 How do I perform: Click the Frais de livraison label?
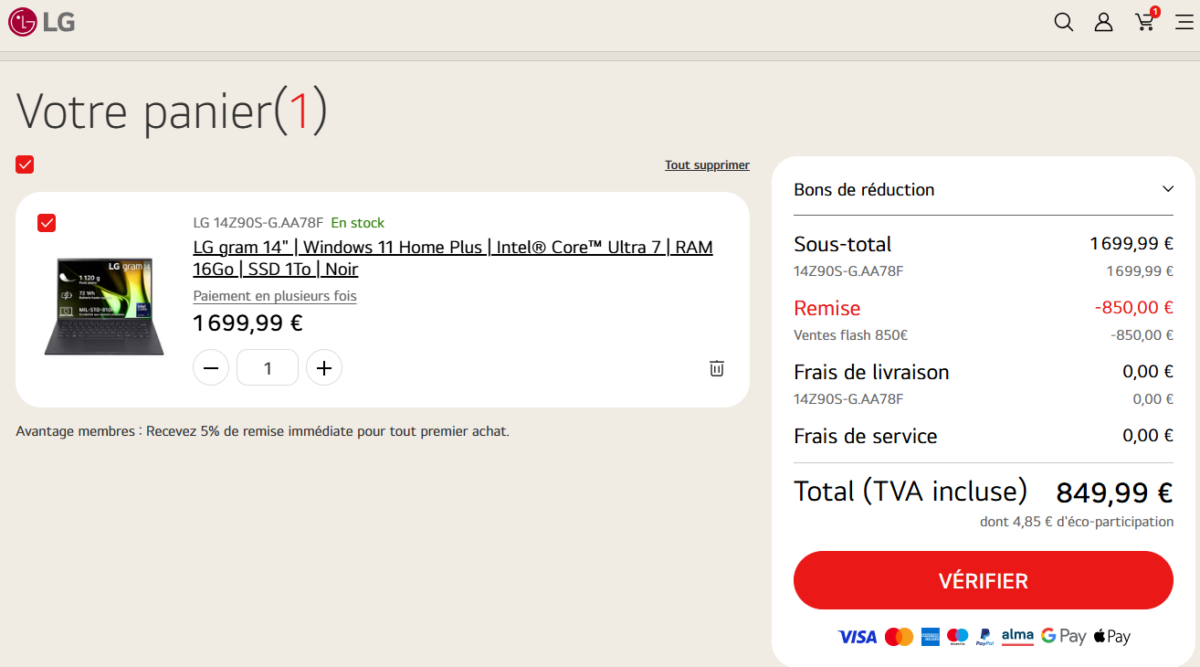[x=871, y=372]
